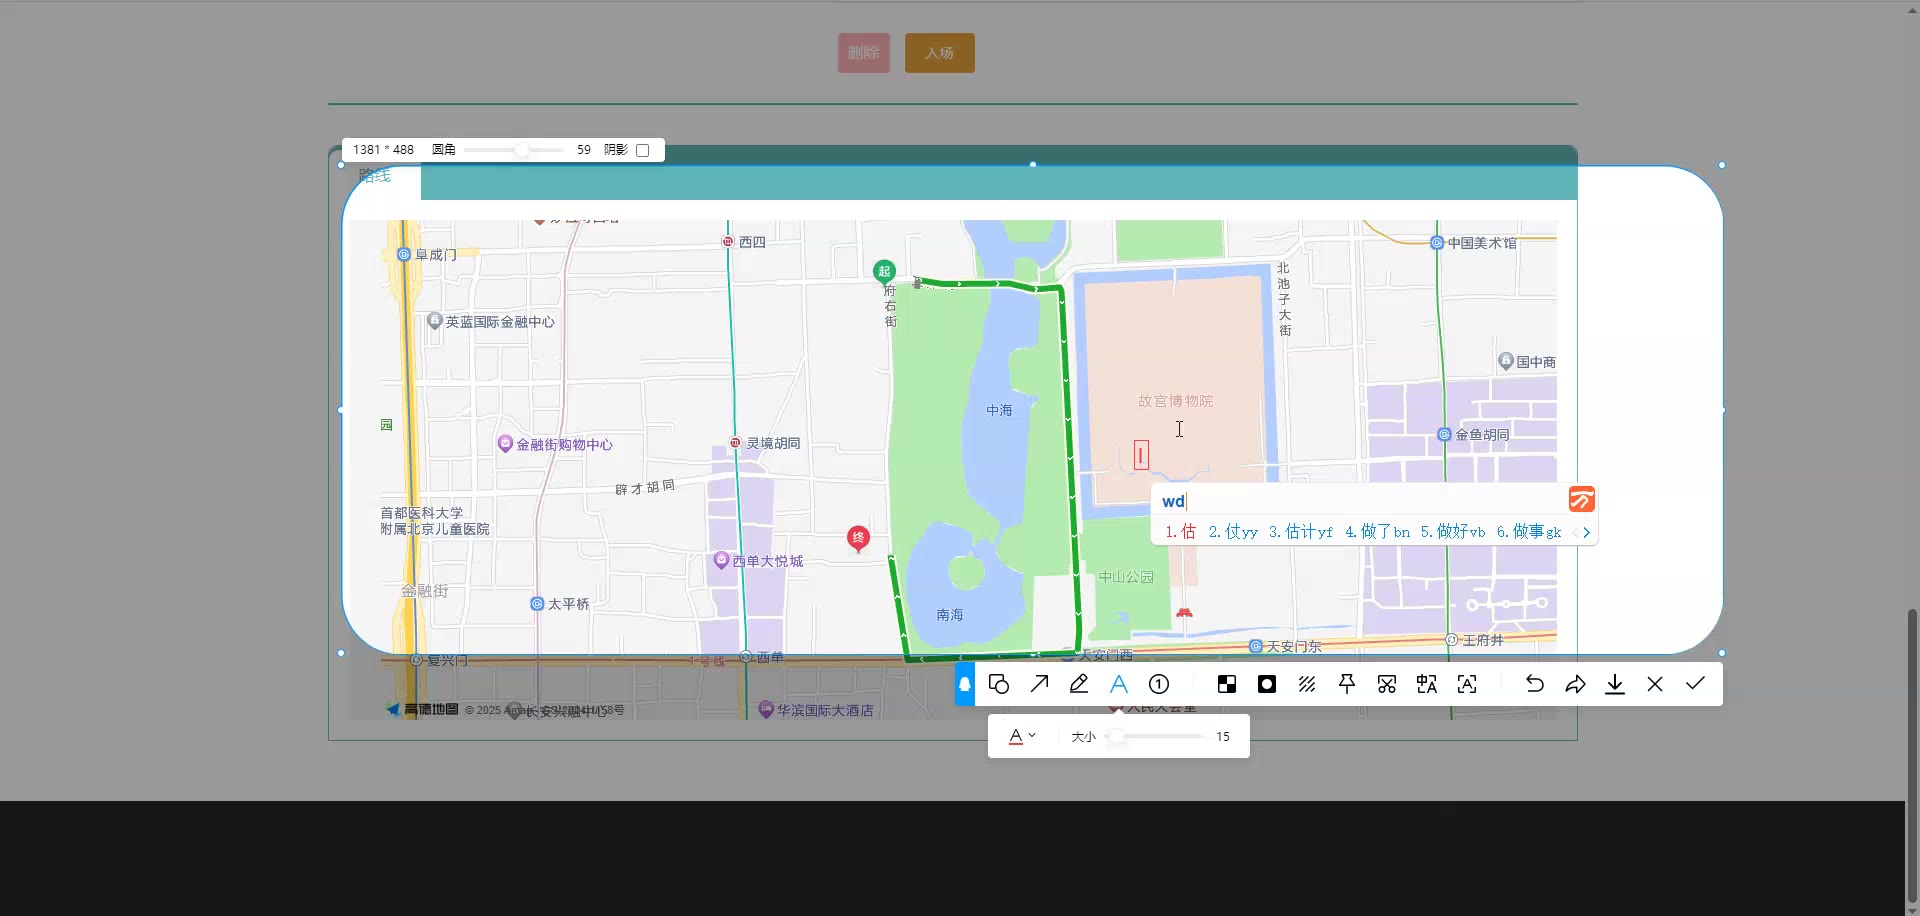Click the 故宫博物院 label on the map

coord(1175,401)
